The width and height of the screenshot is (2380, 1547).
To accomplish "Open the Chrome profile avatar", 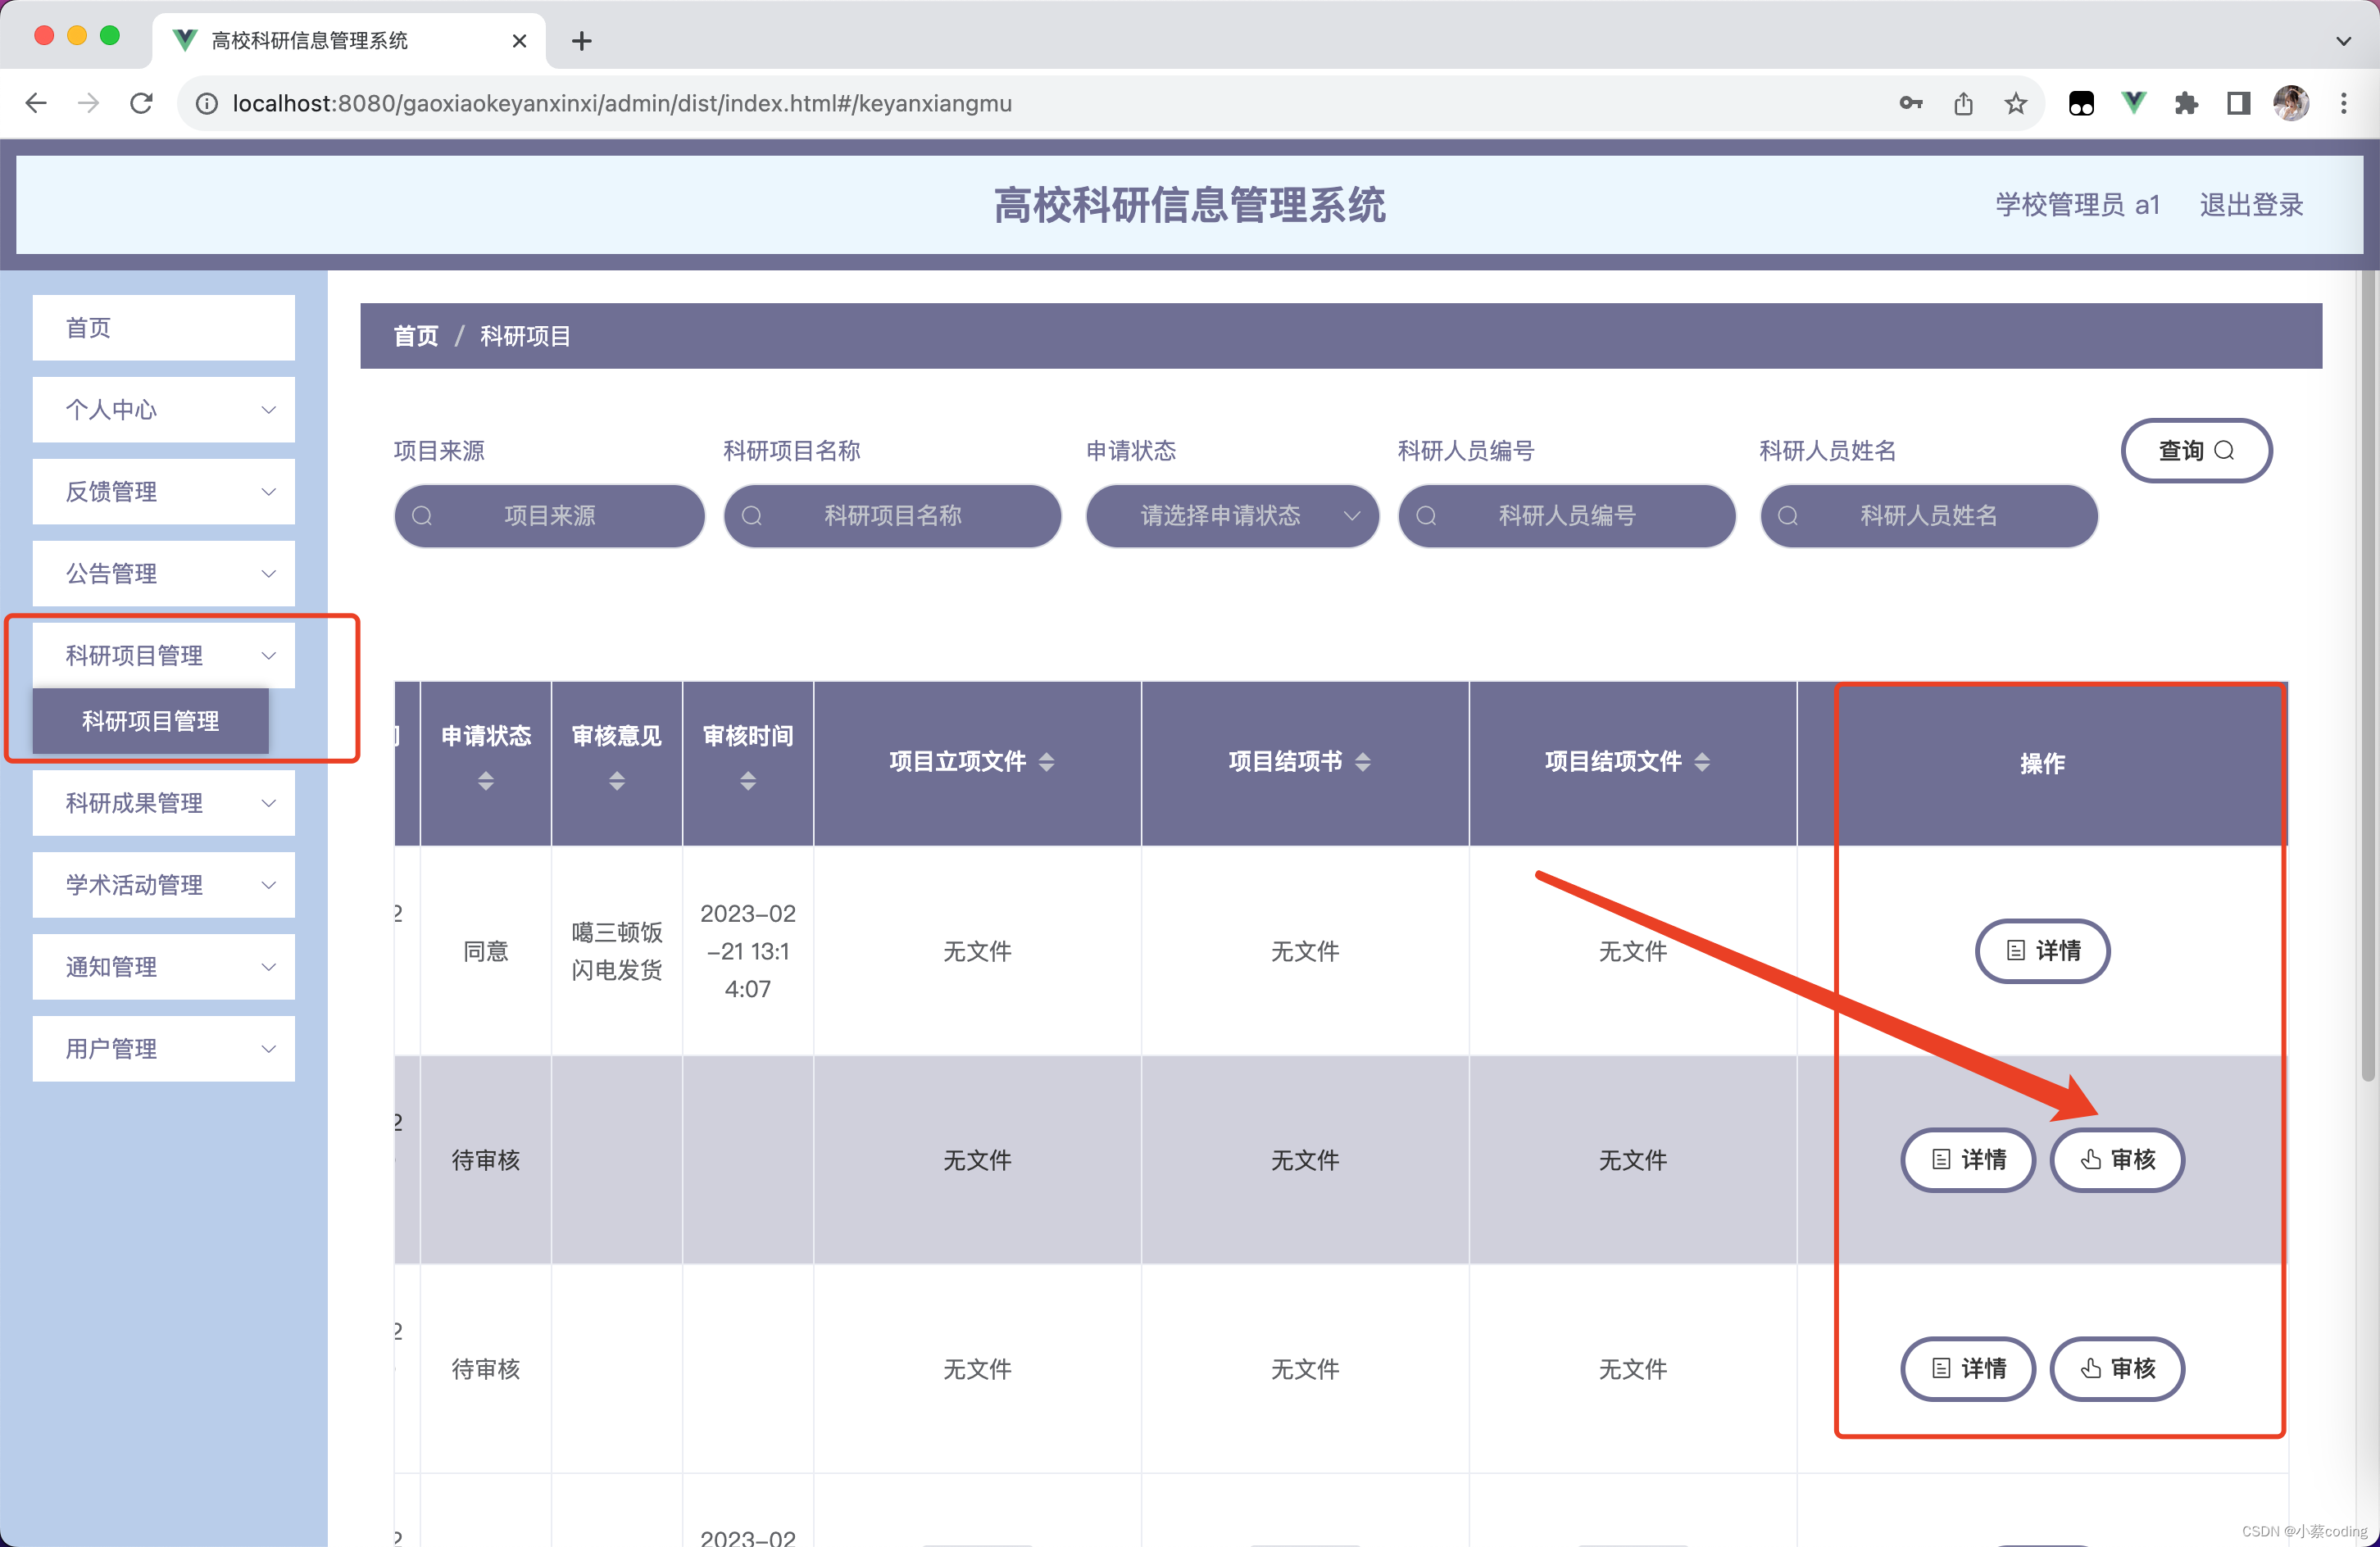I will click(2290, 103).
